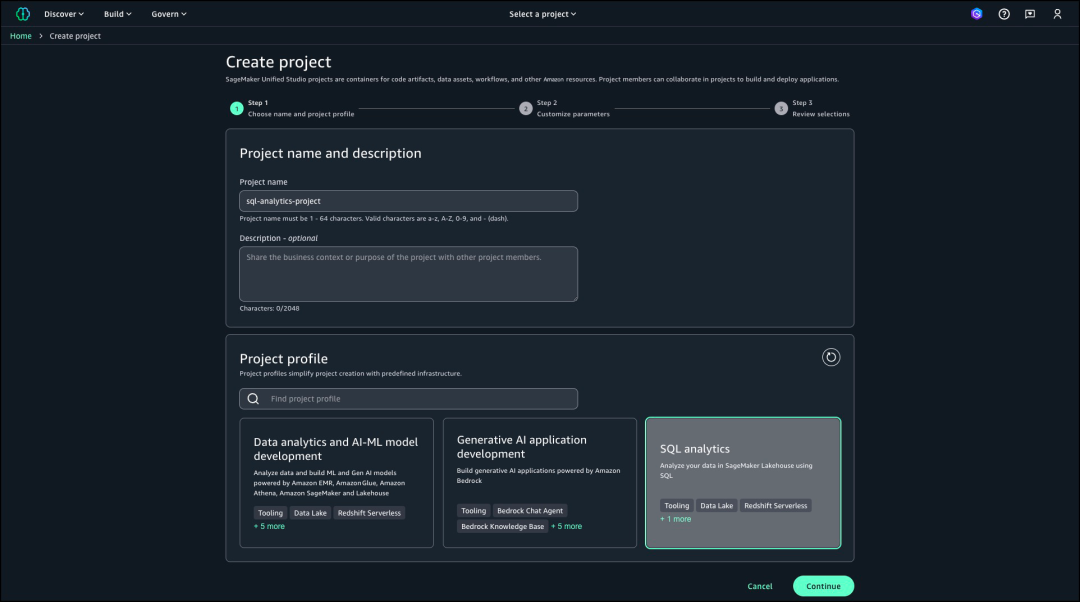The width and height of the screenshot is (1080, 602).
Task: Click the Bedrock Chat Agent tag
Action: point(530,511)
